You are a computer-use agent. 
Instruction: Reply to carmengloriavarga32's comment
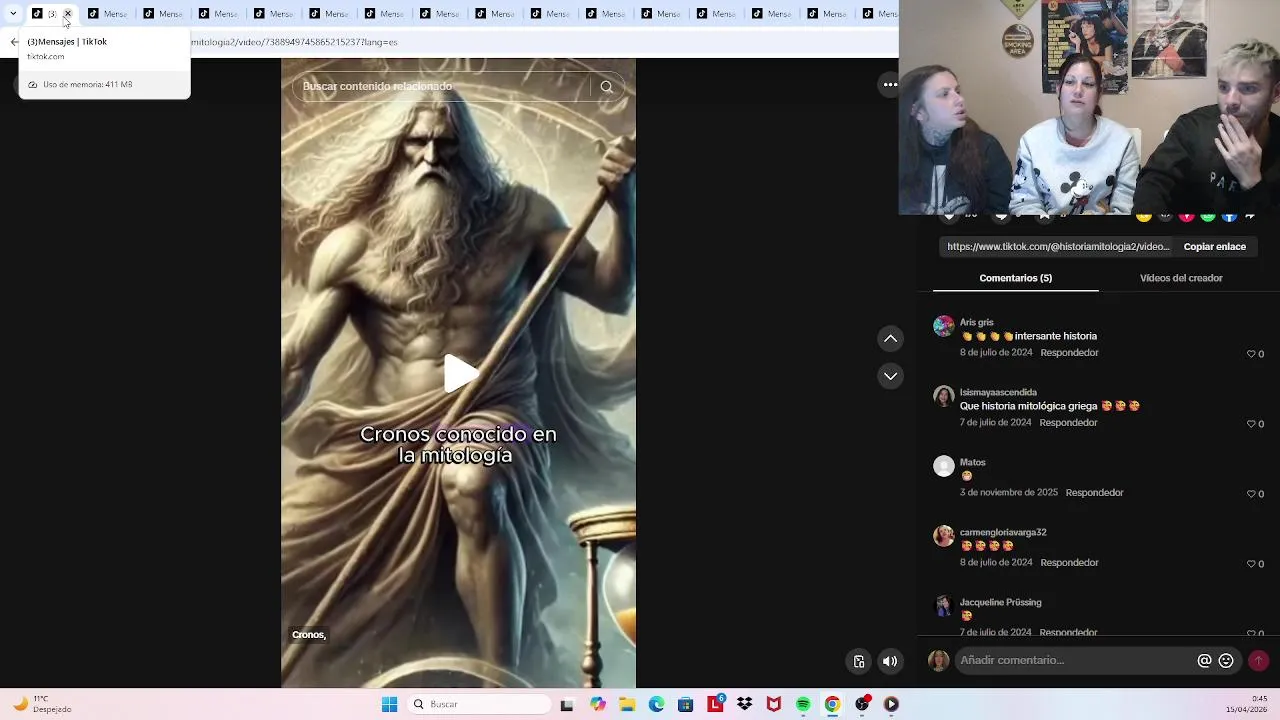coord(1069,563)
